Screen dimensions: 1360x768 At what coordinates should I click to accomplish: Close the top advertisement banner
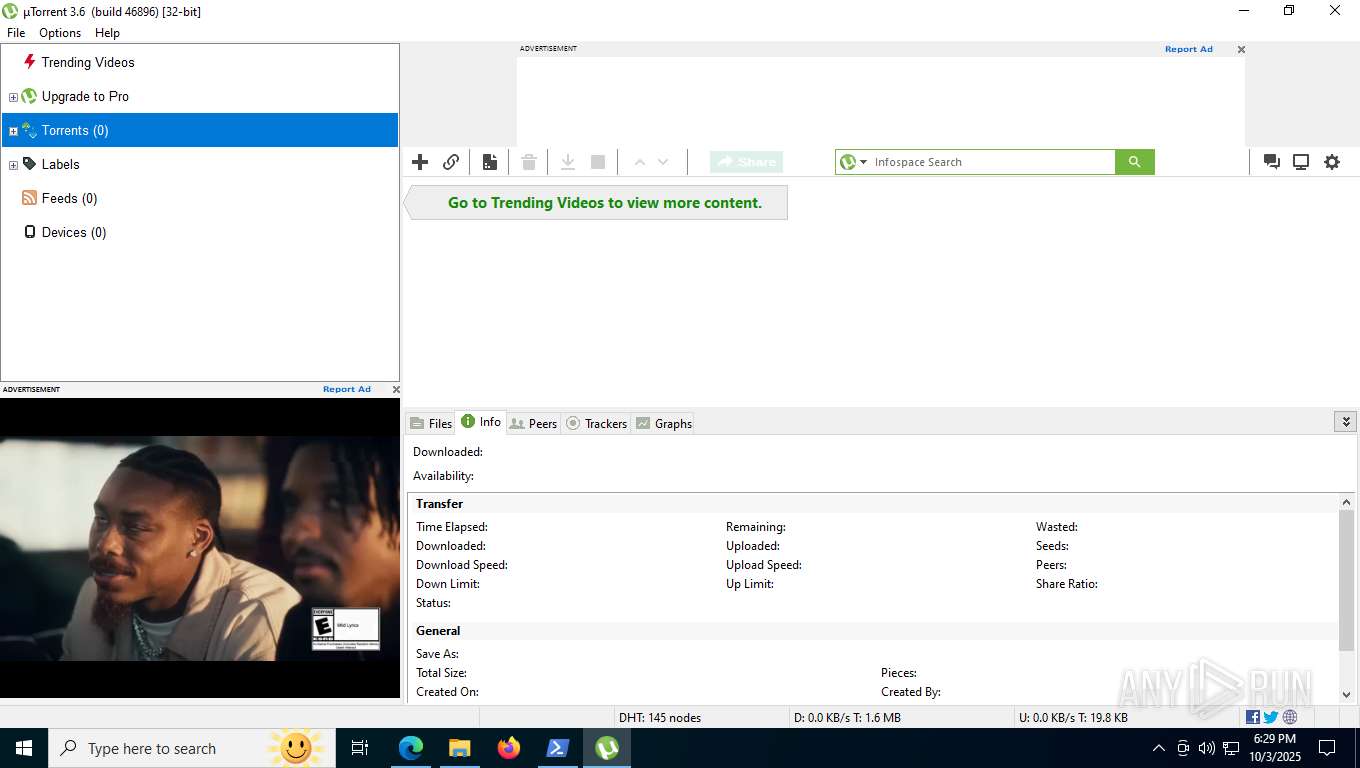point(1241,49)
